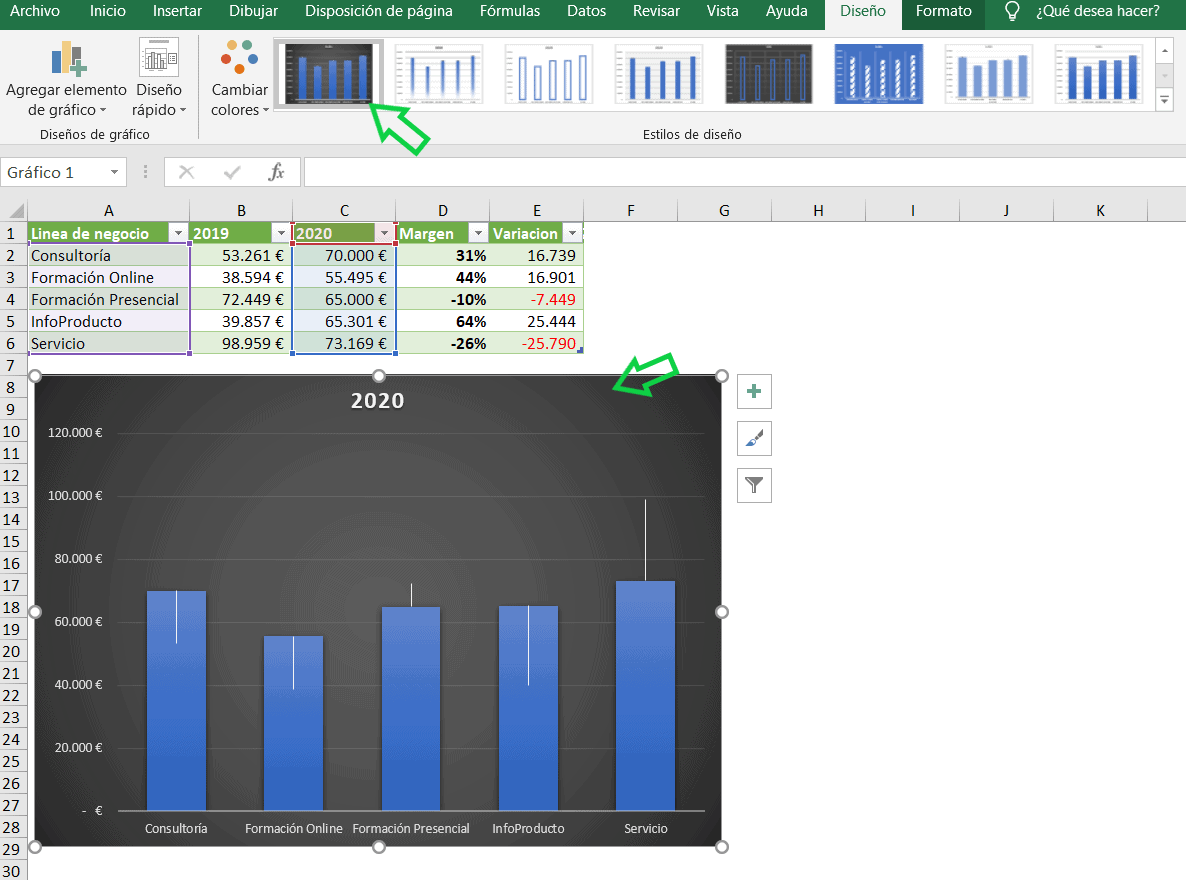Select the dark background chart style thumbnail
The width and height of the screenshot is (1186, 880).
coord(328,74)
